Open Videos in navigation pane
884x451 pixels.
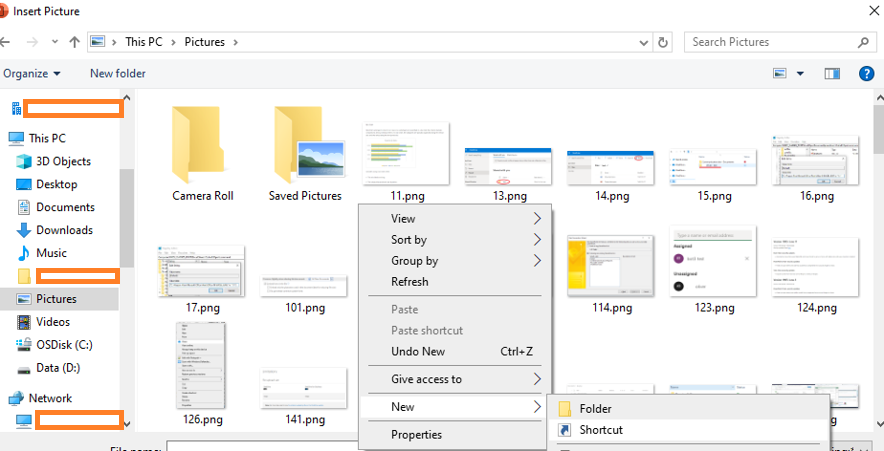pyautogui.click(x=53, y=322)
